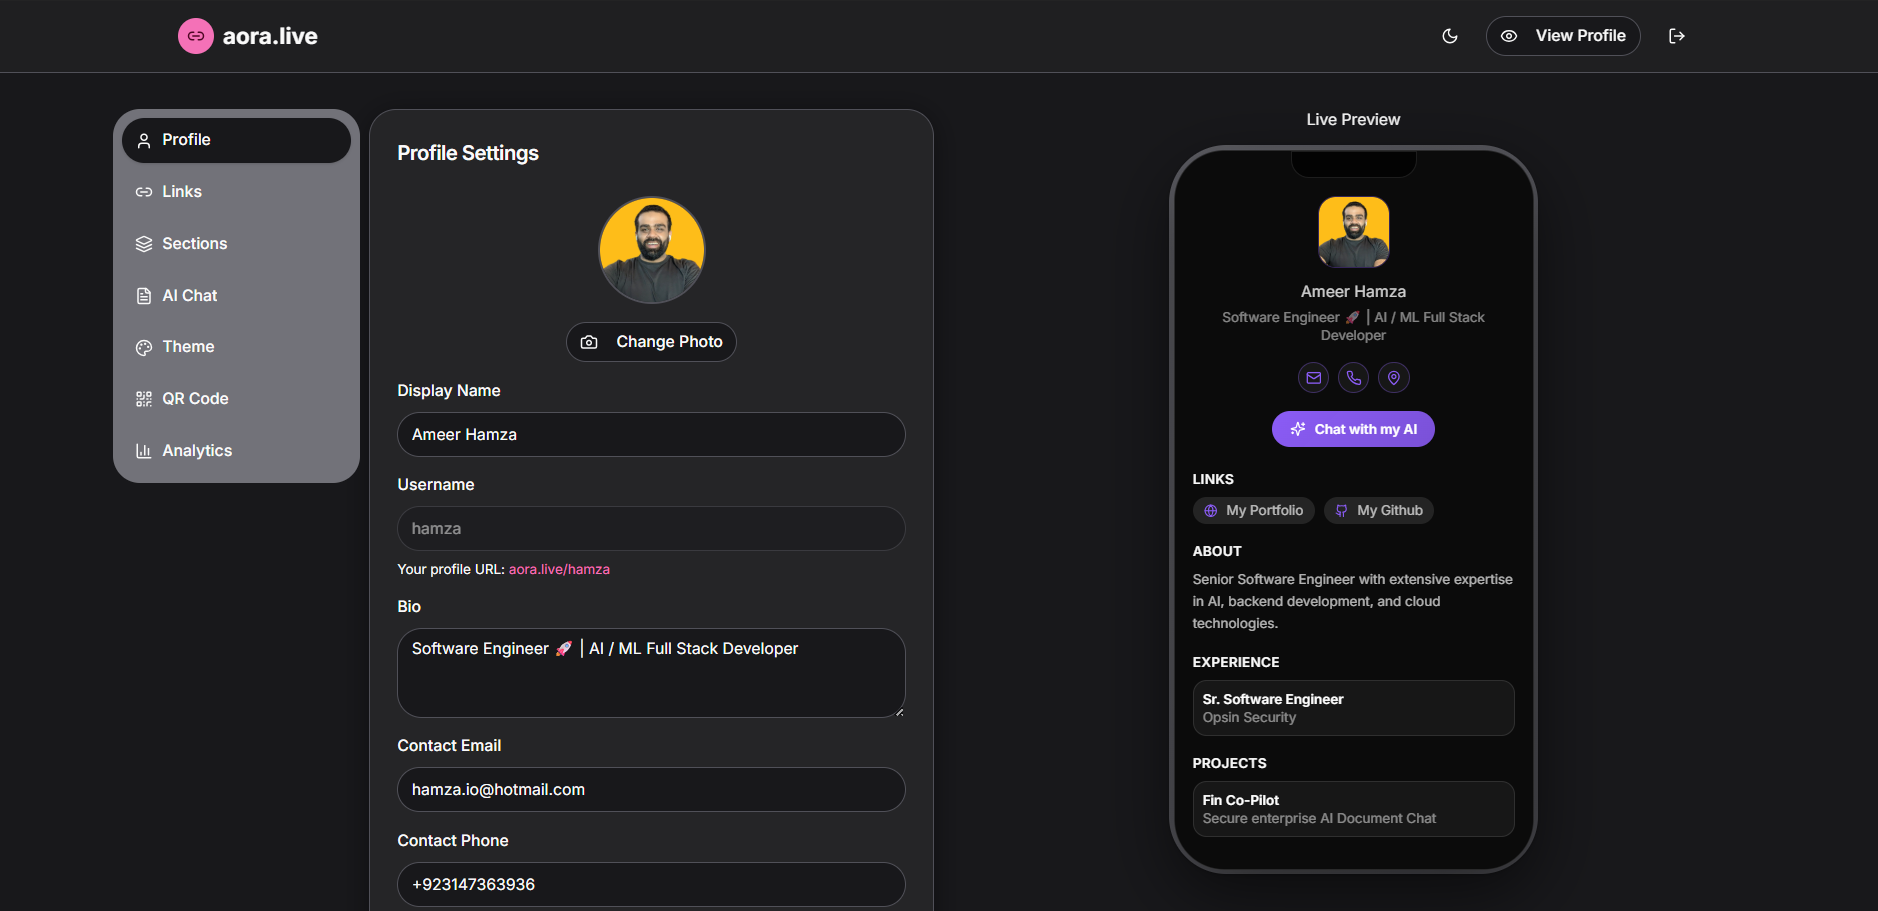Click the Chat with my AI button
The image size is (1878, 911).
(1353, 428)
